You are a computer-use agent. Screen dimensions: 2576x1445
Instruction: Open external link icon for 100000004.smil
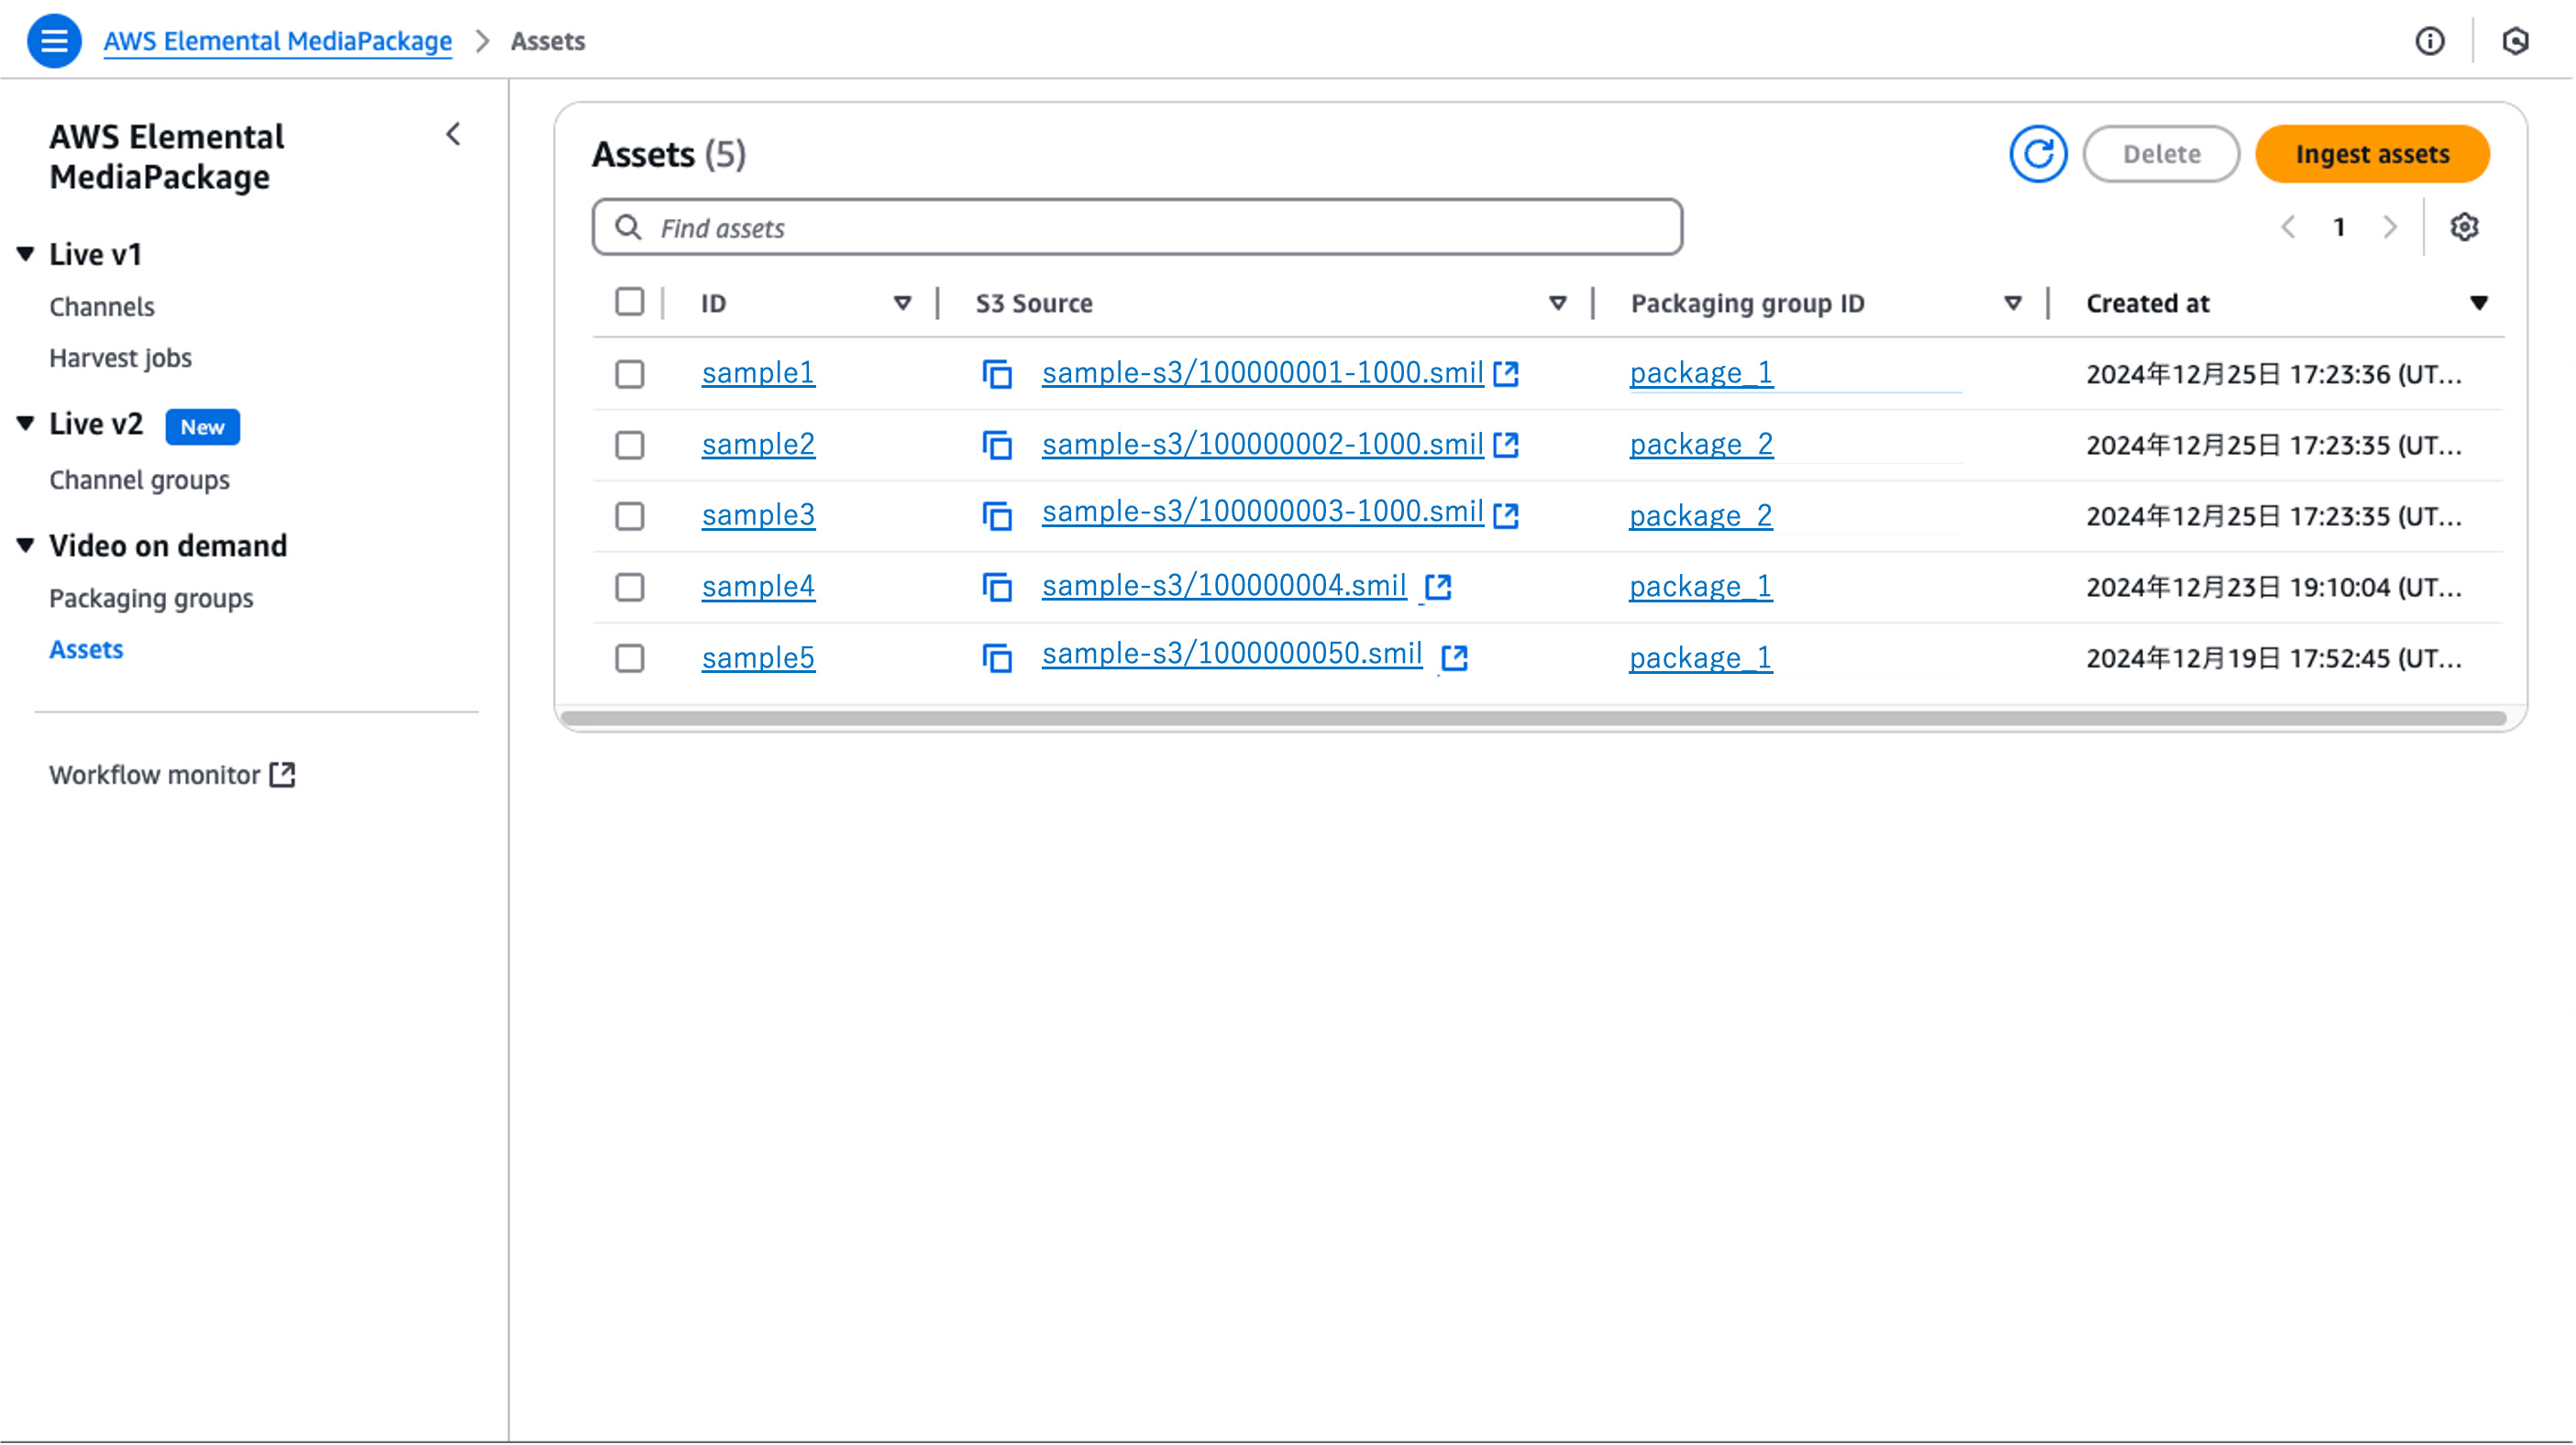pyautogui.click(x=1438, y=587)
